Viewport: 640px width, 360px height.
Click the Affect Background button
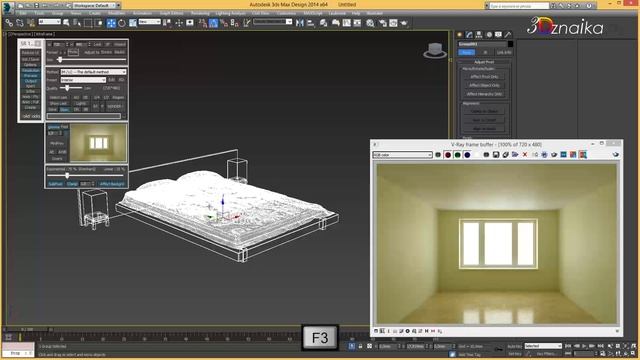point(112,184)
